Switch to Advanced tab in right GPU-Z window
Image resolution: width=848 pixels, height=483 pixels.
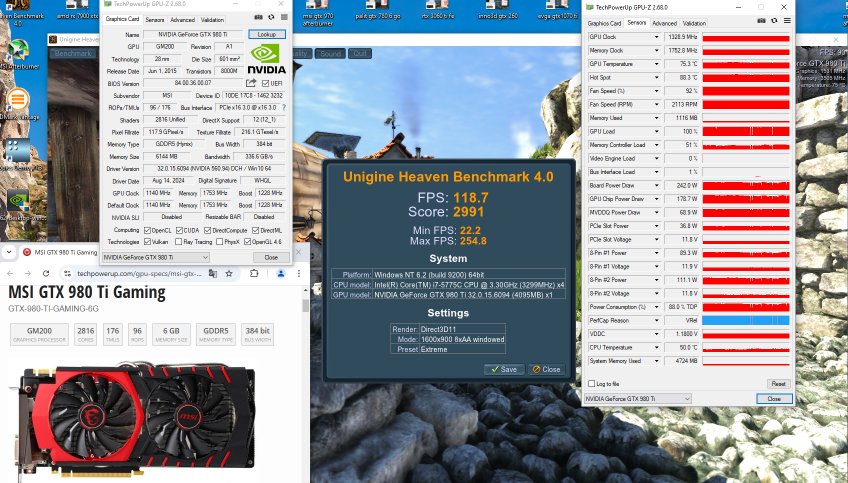(x=664, y=23)
